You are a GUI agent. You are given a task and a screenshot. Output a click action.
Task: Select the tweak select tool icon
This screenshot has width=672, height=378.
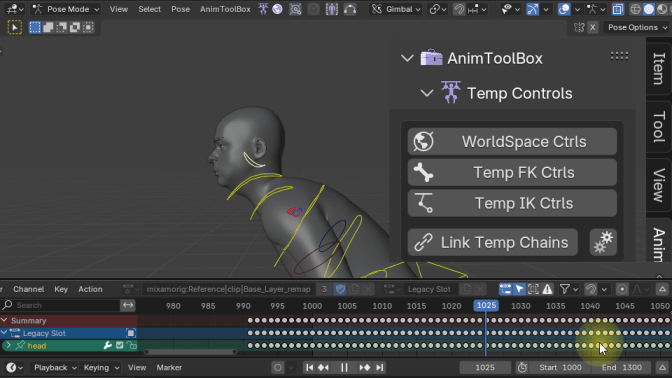14,27
